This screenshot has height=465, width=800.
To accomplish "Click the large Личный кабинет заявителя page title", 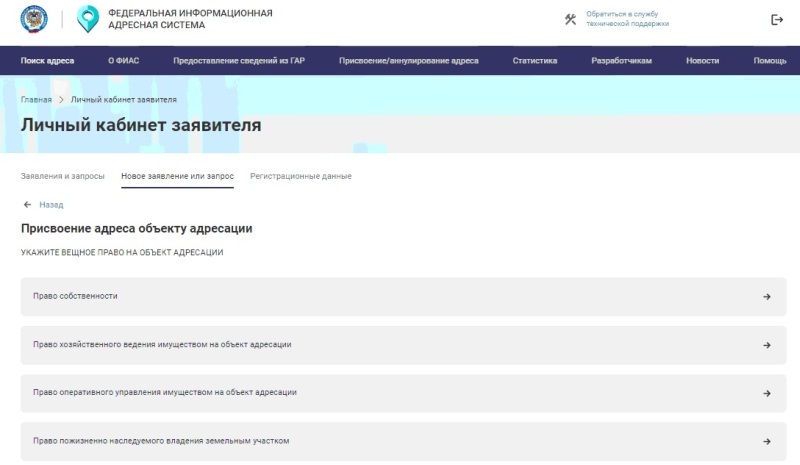I will [x=141, y=125].
